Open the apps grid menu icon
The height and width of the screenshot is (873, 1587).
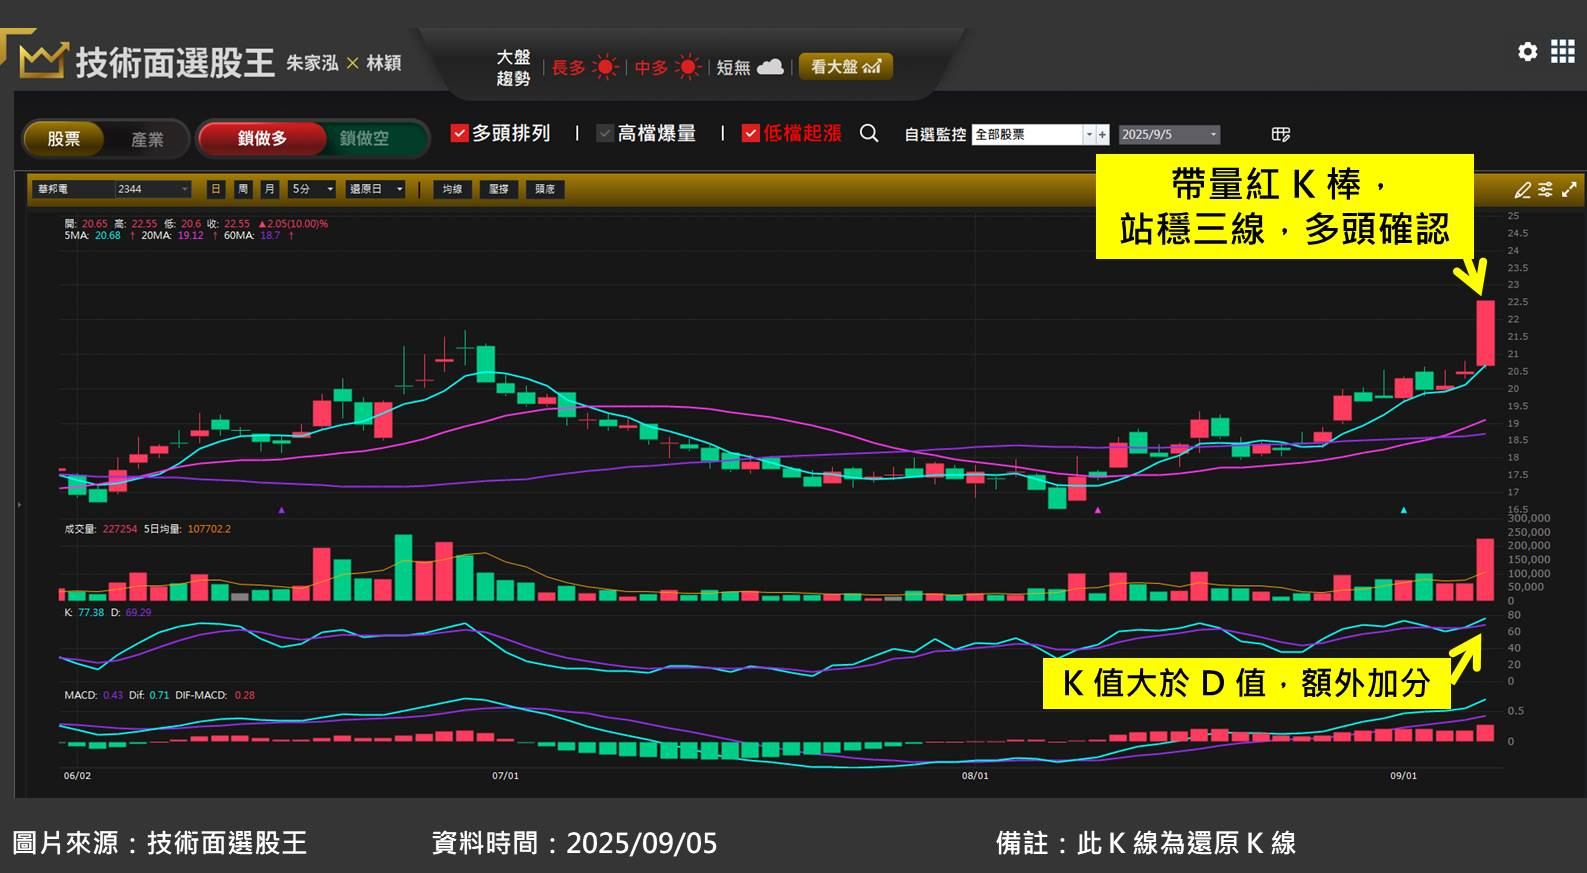[x=1562, y=51]
